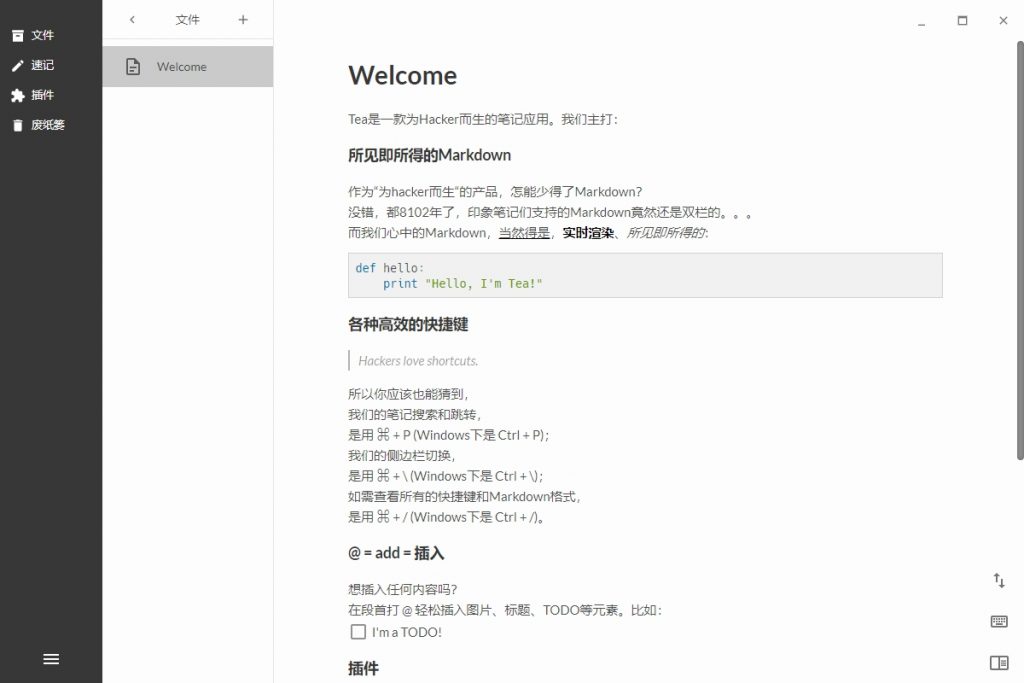
Task: Click the bold 实时渲染 text
Action: [588, 233]
